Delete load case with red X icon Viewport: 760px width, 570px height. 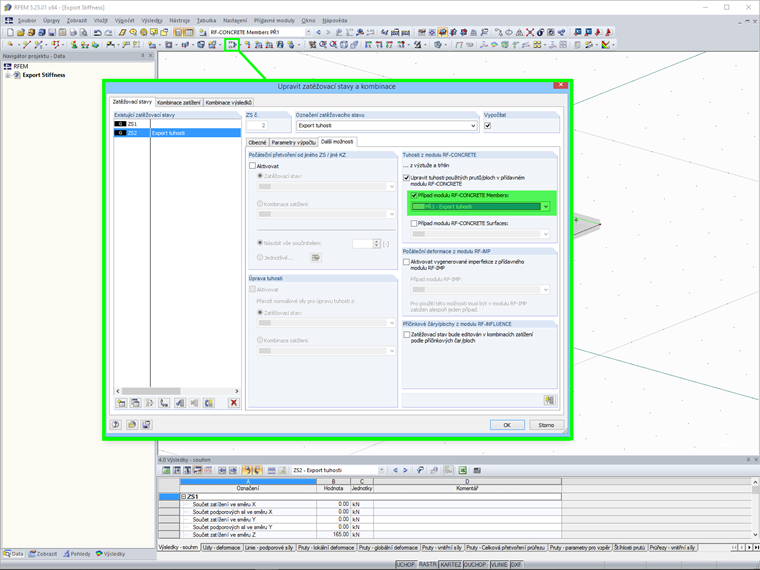click(x=234, y=403)
